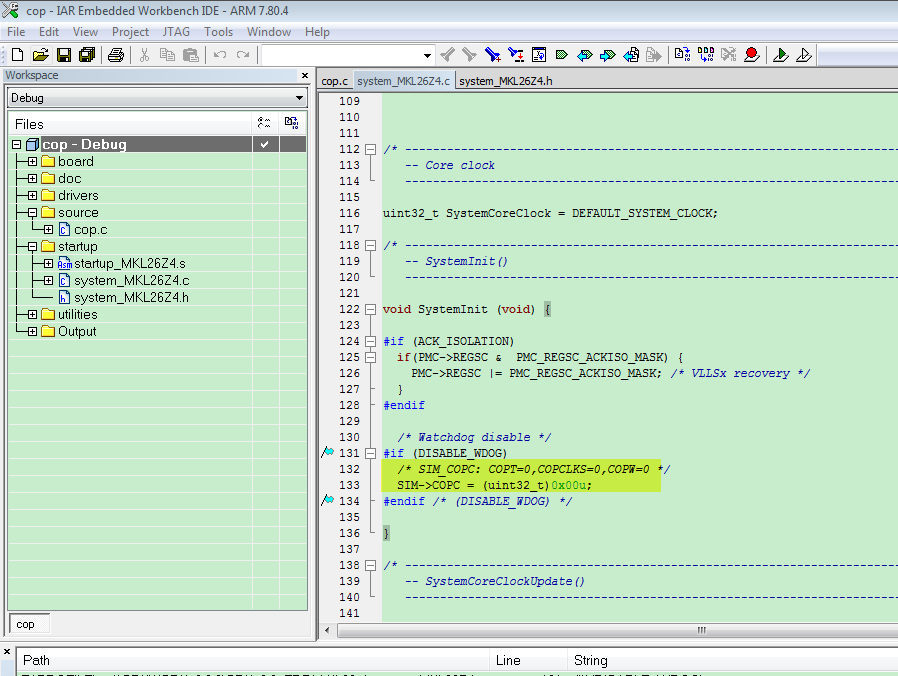Create a new document
The image size is (898, 676).
tap(17, 55)
